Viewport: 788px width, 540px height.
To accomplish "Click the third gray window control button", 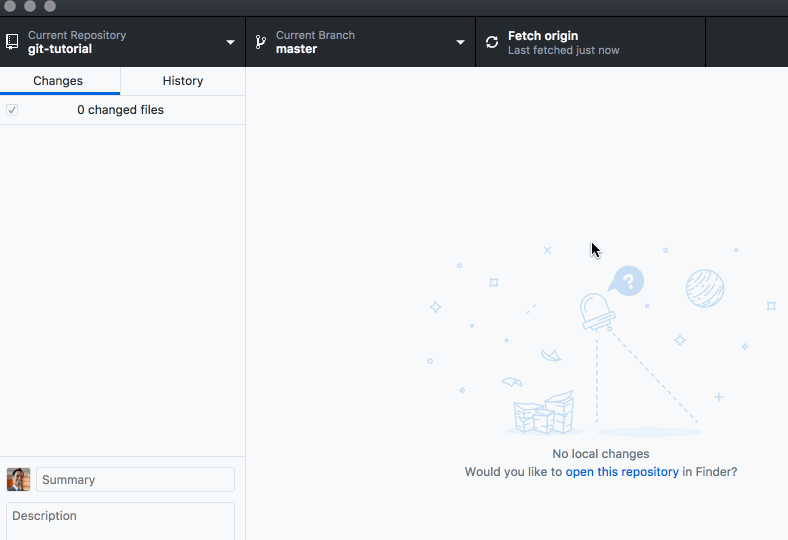I will (50, 6).
